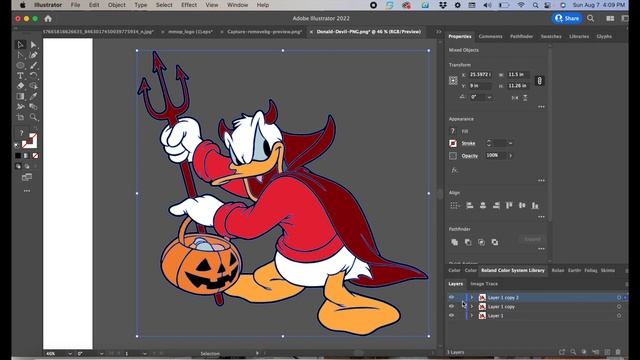Select the Direct Selection tool

pyautogui.click(x=33, y=44)
